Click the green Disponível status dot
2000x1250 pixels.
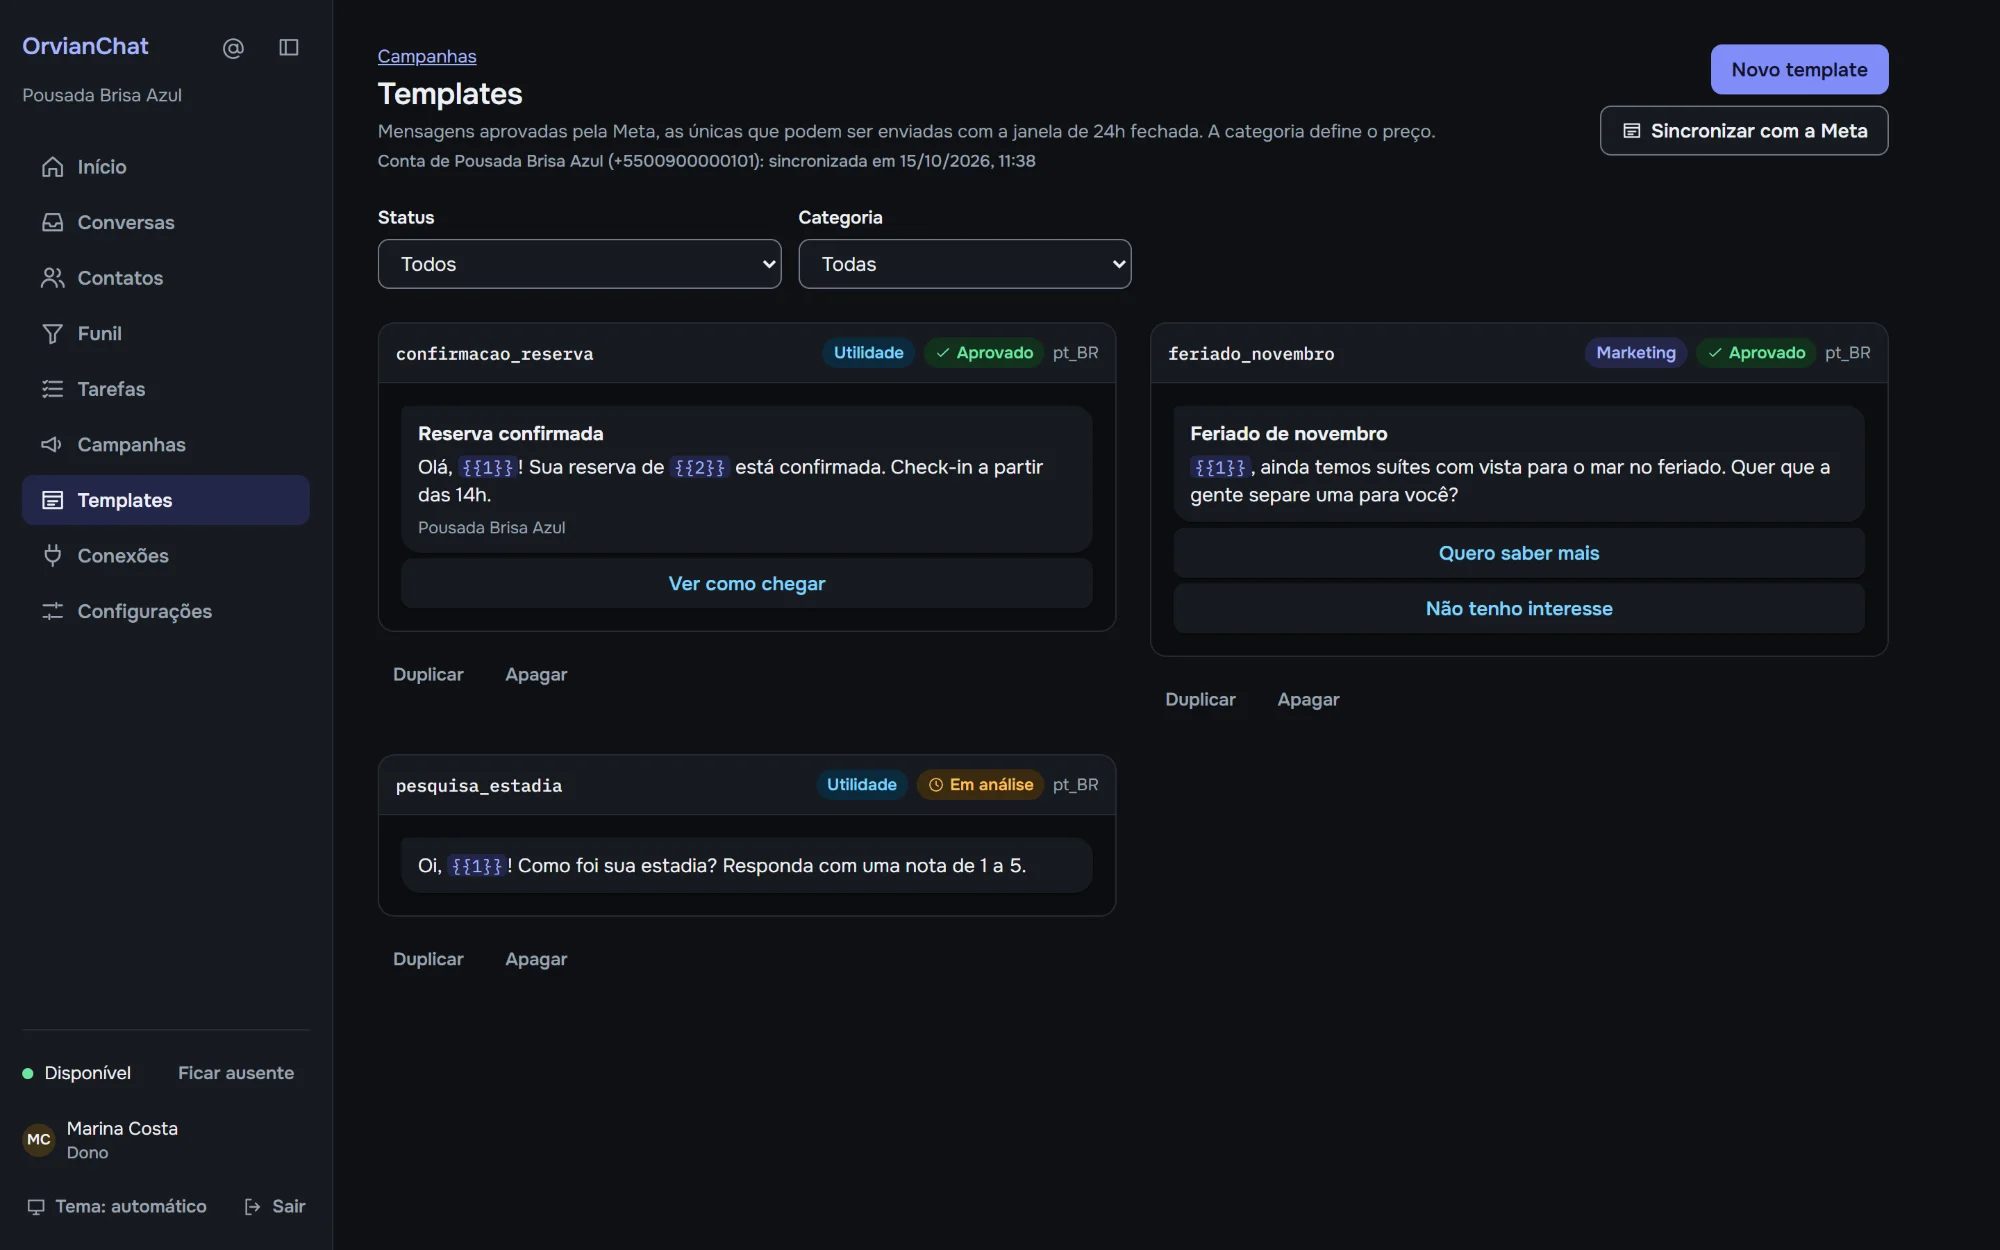pos(28,1073)
